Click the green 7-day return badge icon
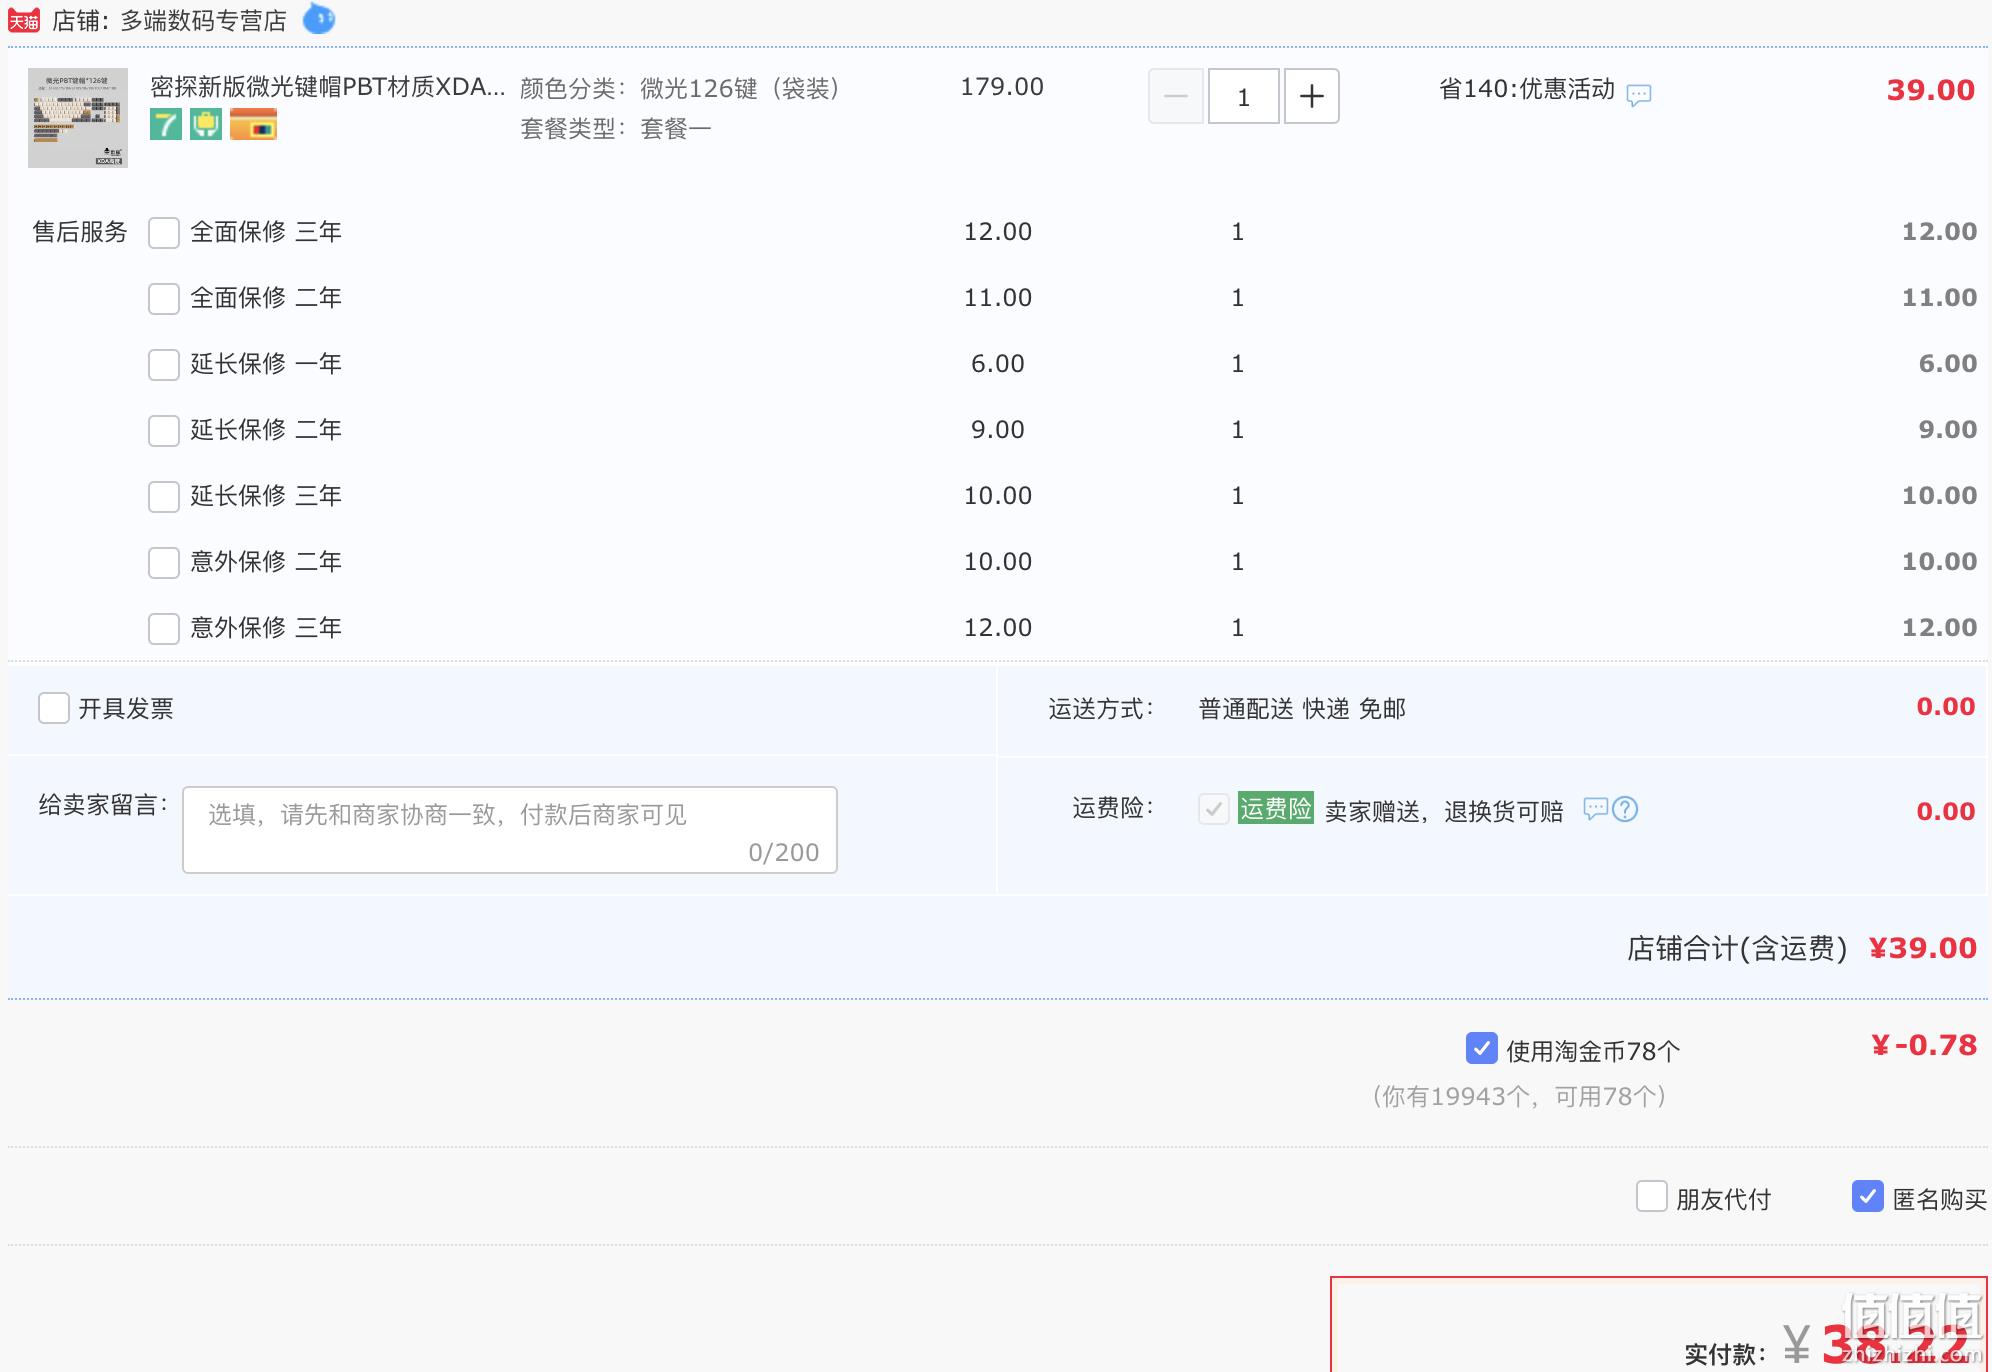 pyautogui.click(x=166, y=125)
